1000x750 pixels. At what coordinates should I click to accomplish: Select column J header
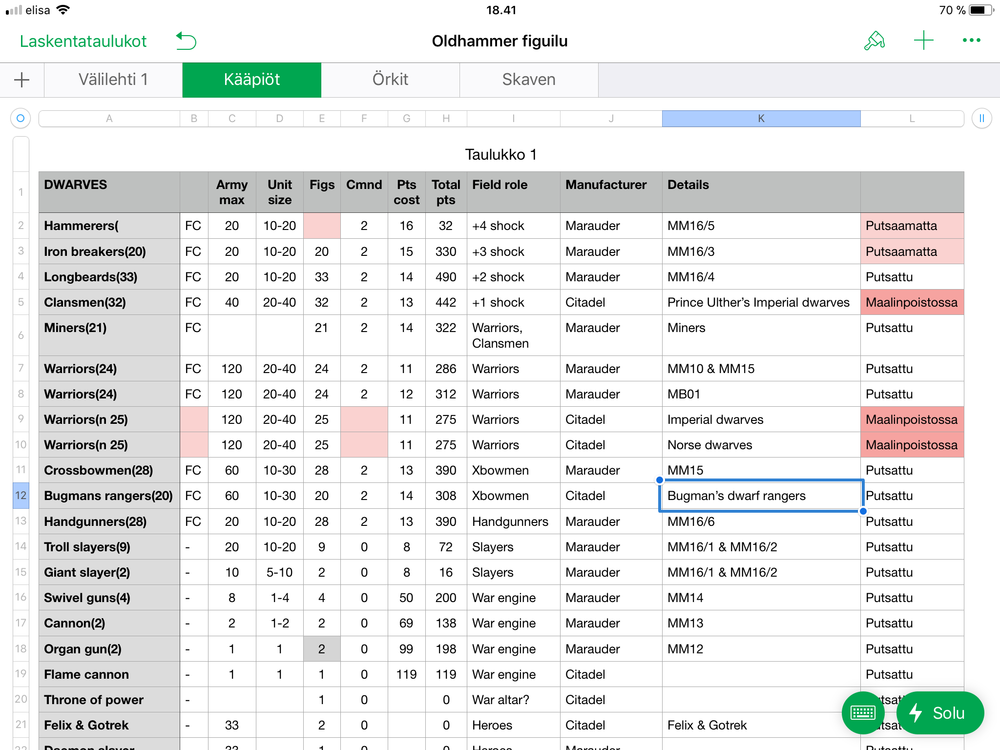[611, 119]
